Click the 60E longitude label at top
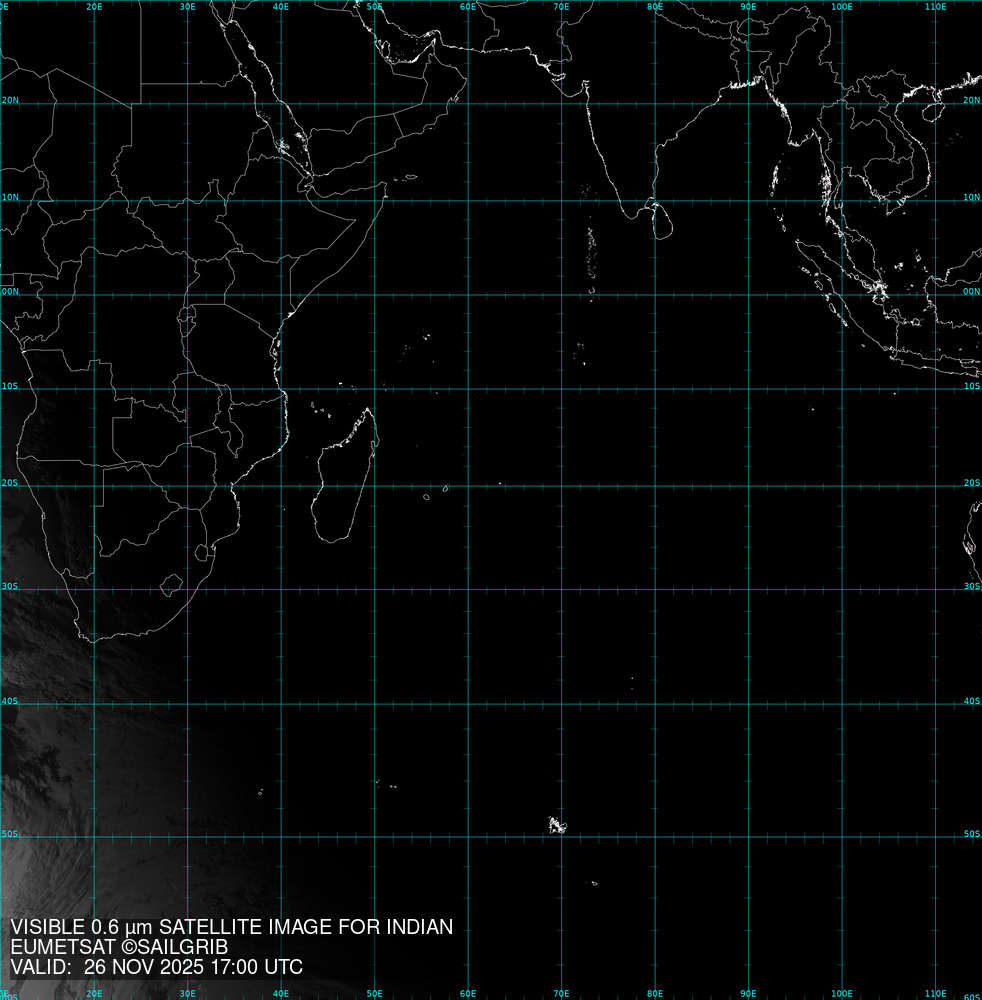Viewport: 982px width, 1000px height. [x=467, y=6]
